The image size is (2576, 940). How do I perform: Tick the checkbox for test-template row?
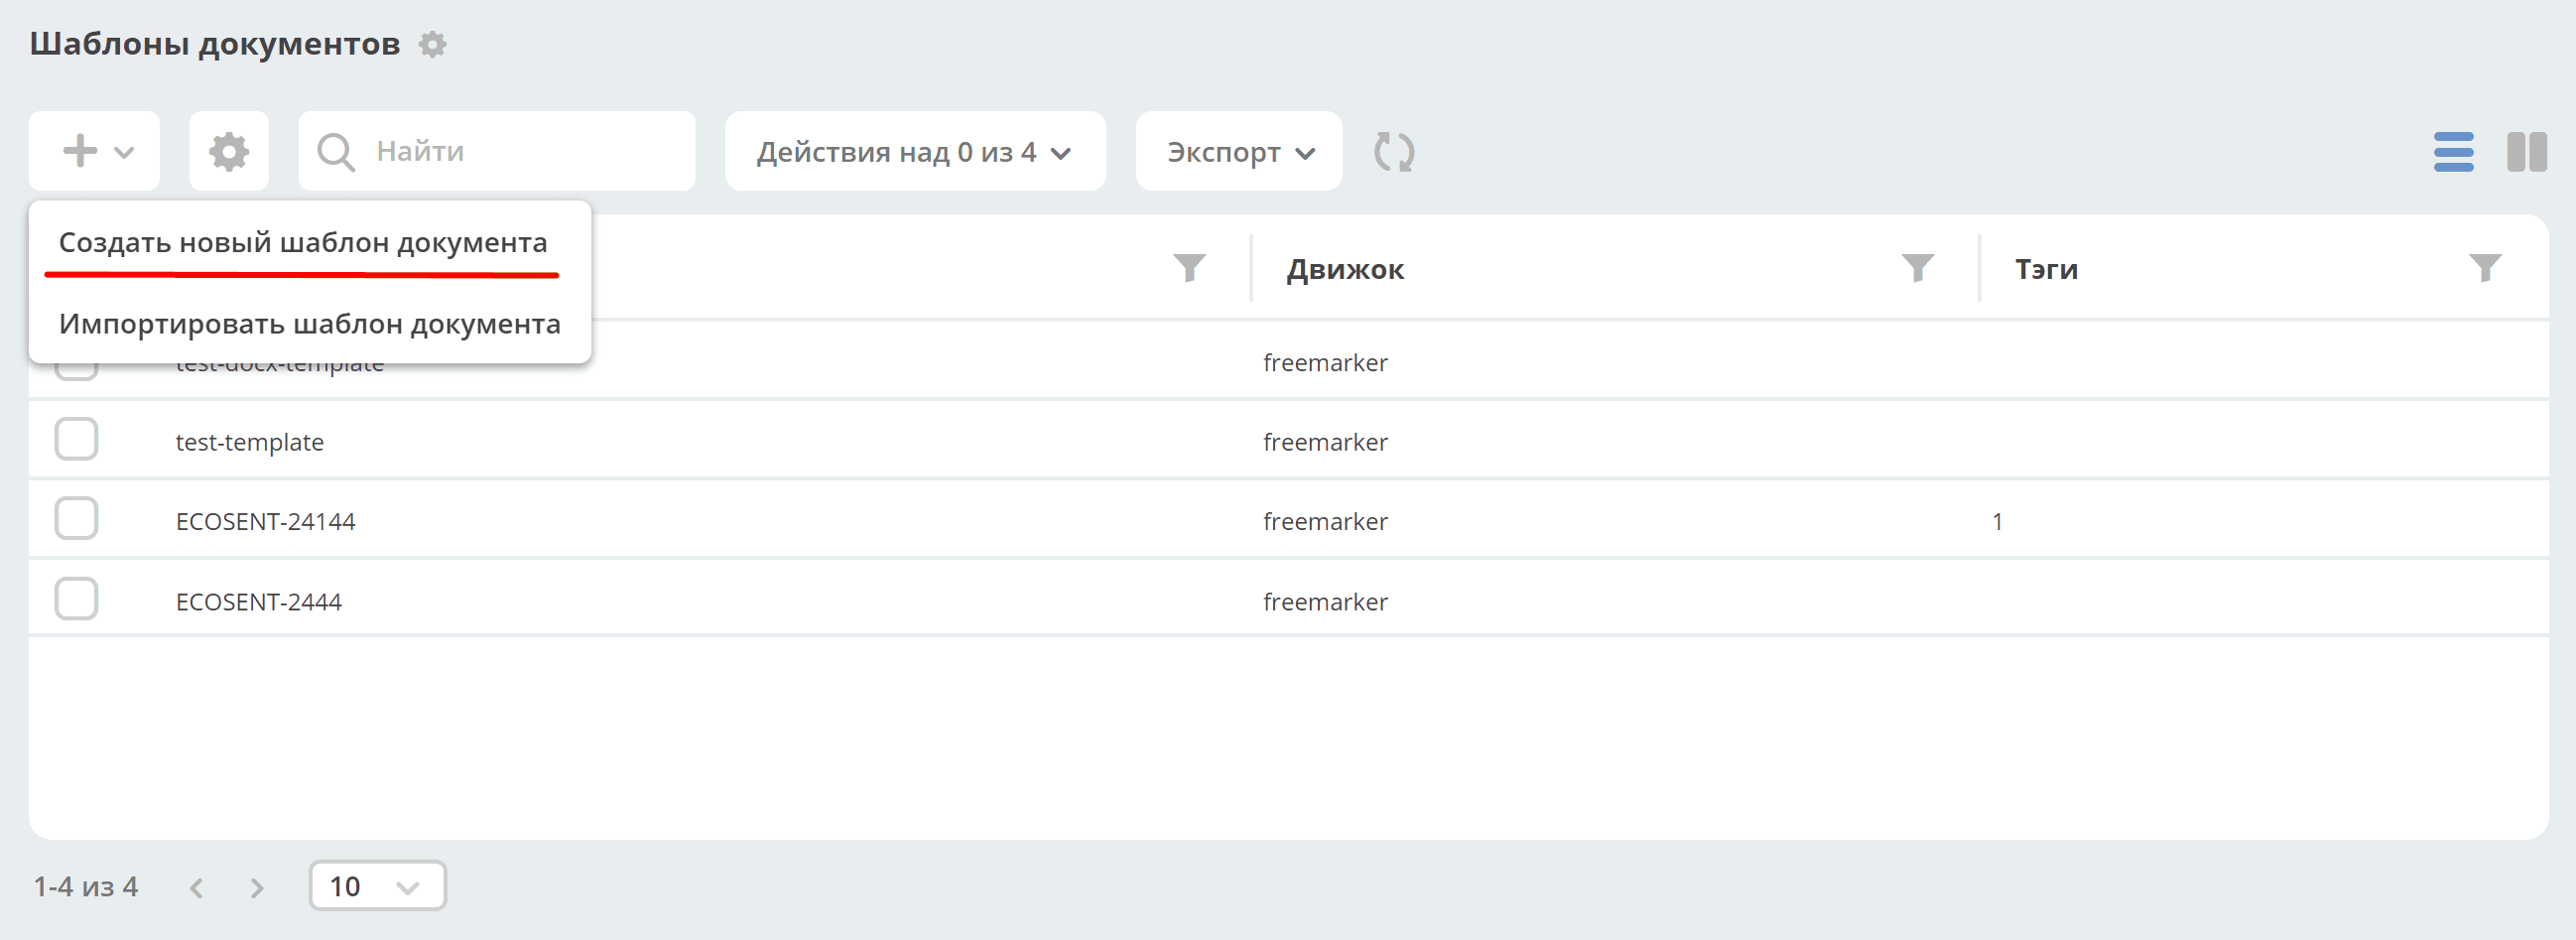[76, 439]
